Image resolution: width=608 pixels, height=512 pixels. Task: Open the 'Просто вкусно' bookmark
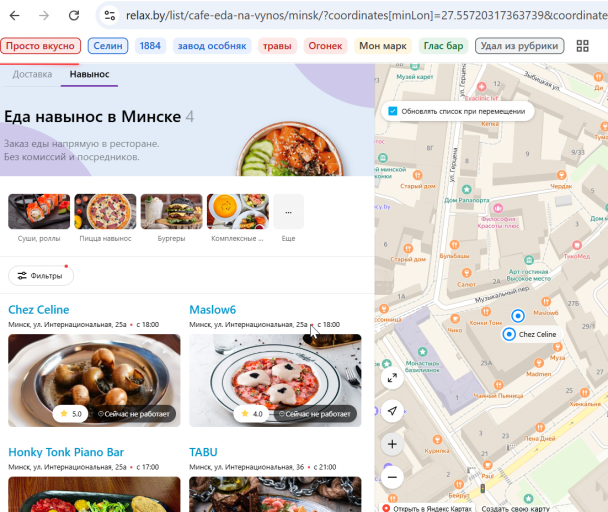(40, 46)
